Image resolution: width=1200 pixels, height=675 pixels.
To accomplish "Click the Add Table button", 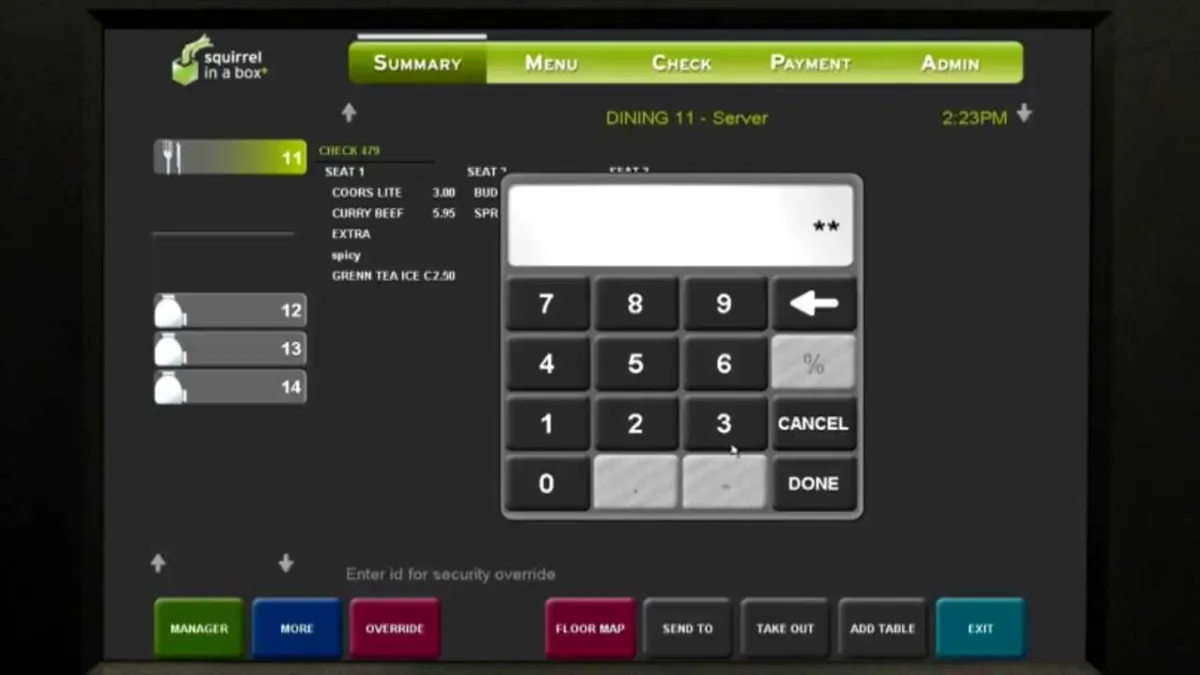I will [x=883, y=628].
